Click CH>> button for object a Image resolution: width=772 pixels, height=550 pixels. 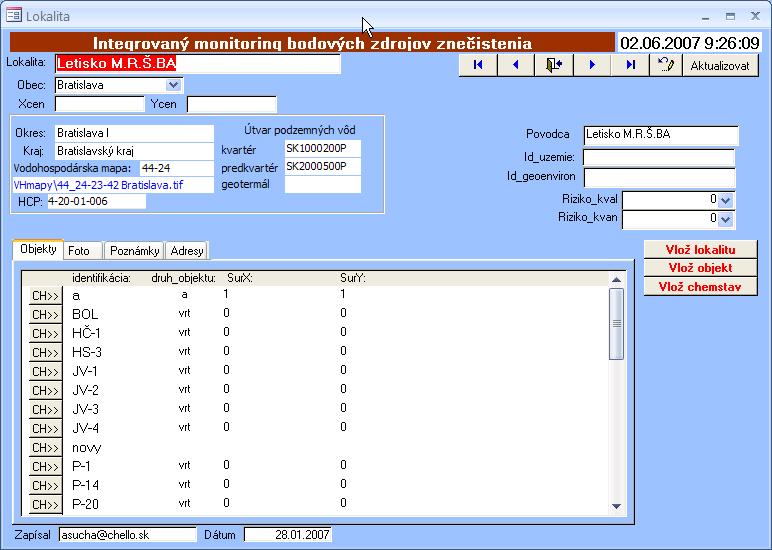pyautogui.click(x=45, y=296)
